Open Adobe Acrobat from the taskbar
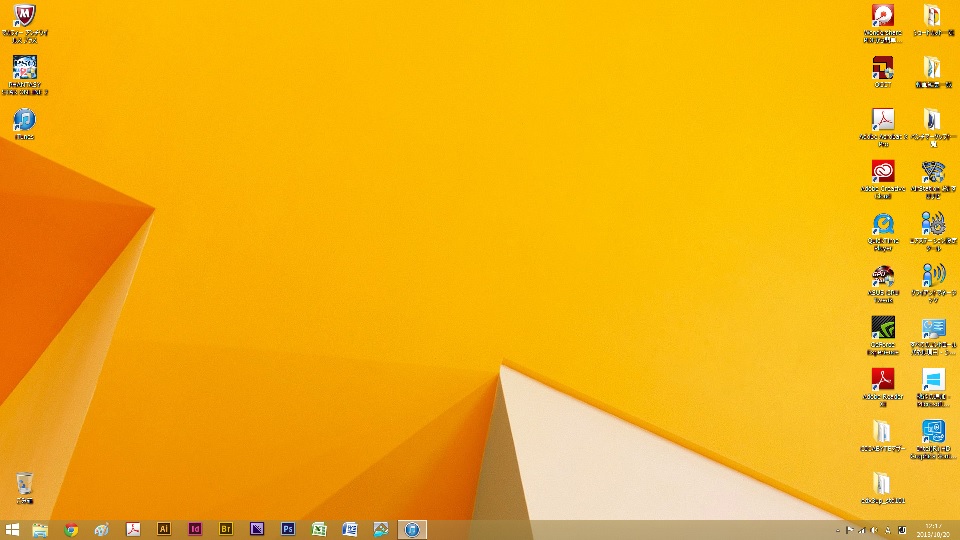This screenshot has height=540, width=960. click(x=133, y=529)
